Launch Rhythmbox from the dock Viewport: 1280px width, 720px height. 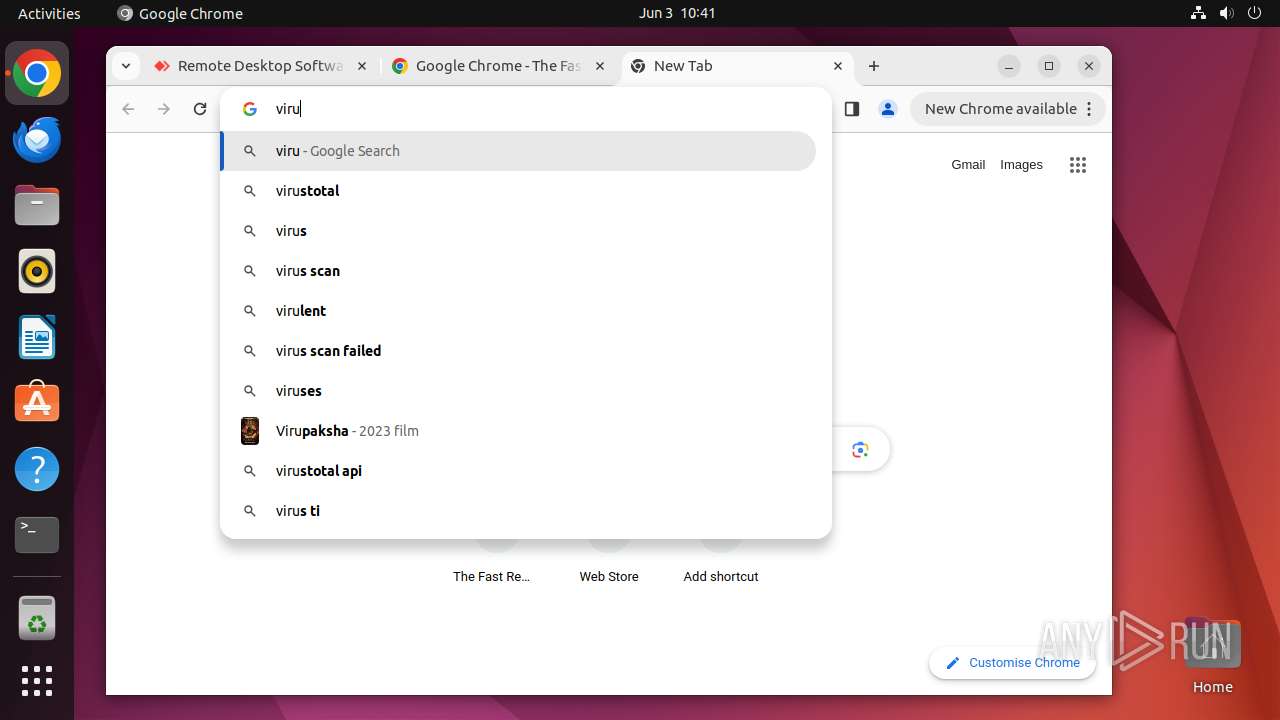(37, 272)
